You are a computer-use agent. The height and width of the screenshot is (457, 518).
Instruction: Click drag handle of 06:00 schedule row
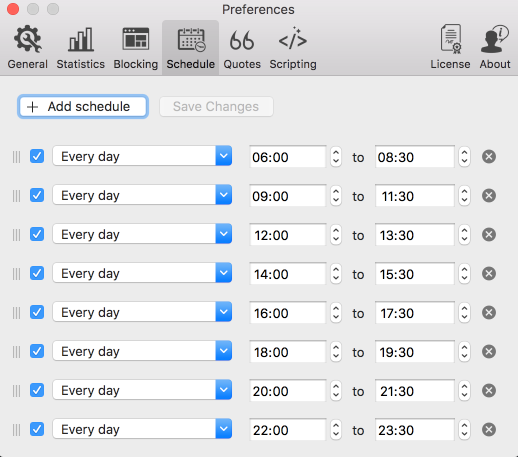(16, 157)
